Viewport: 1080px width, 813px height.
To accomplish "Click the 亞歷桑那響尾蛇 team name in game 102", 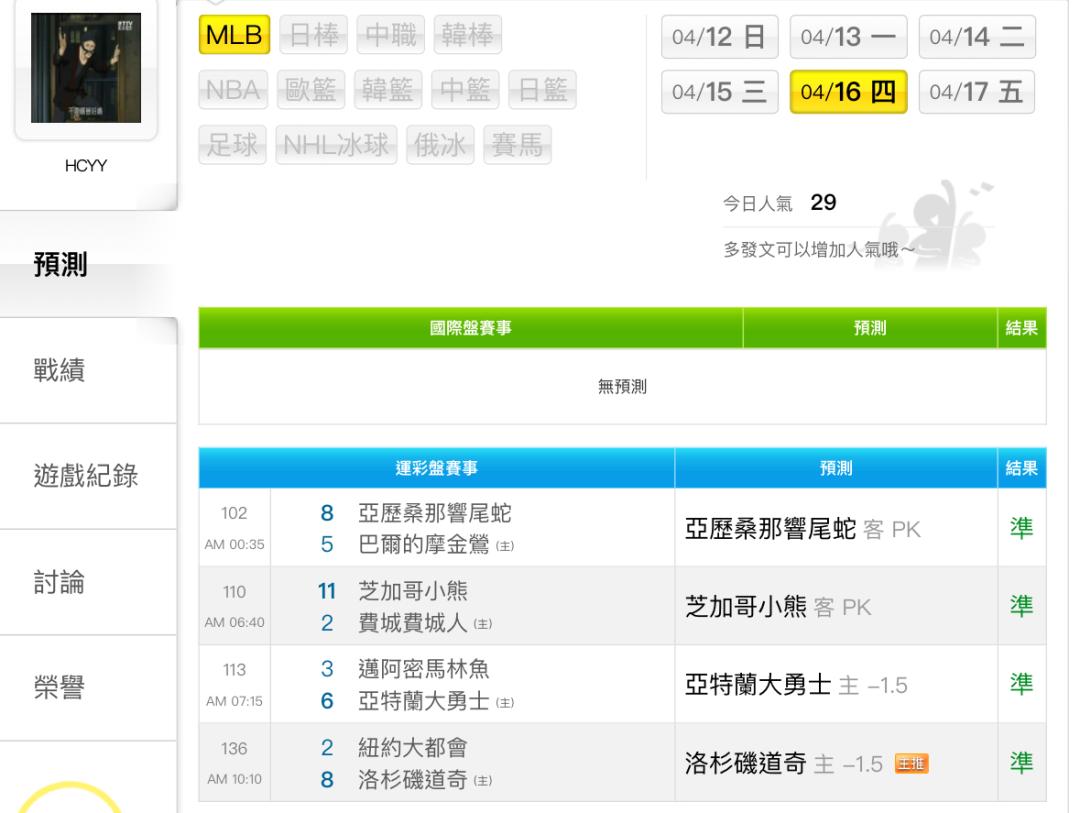I will click(435, 515).
